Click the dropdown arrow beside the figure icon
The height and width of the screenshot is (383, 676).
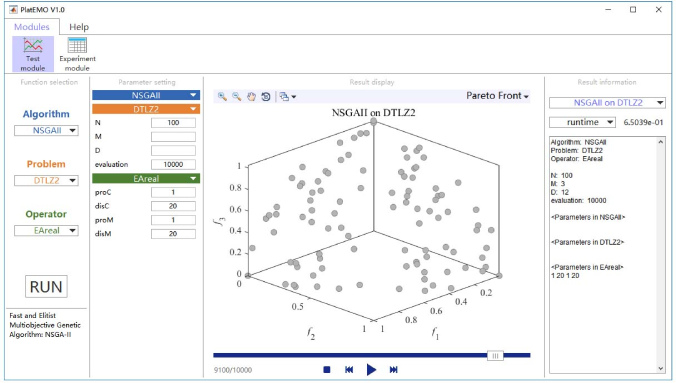point(294,97)
